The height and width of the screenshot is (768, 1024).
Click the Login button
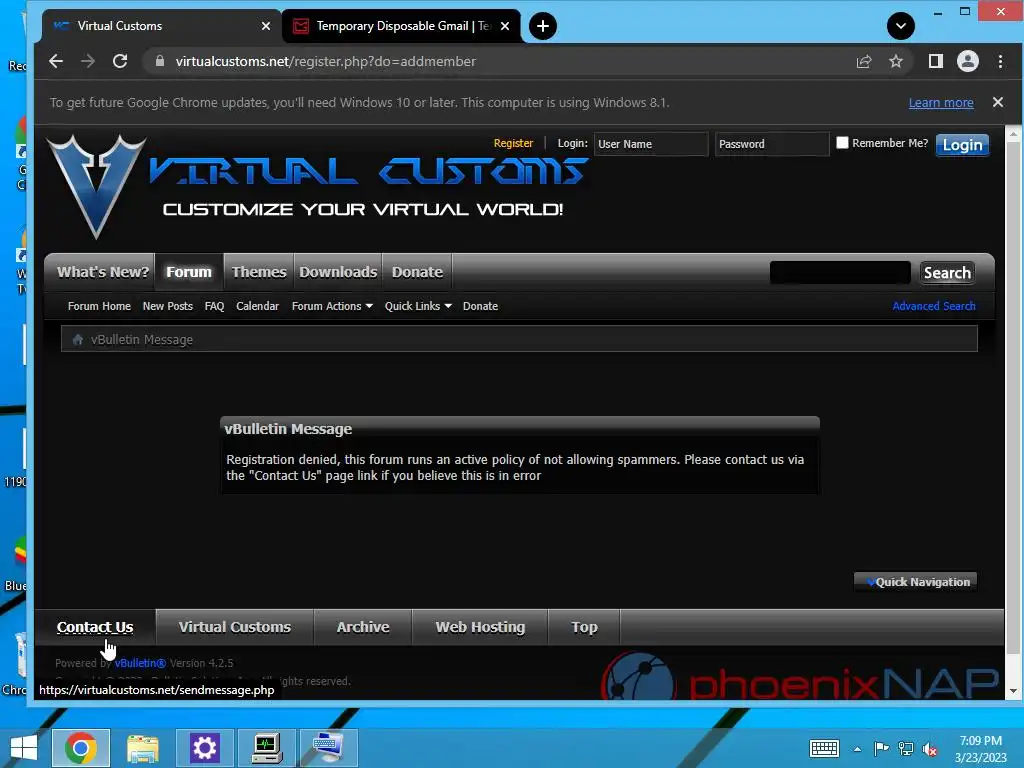click(x=962, y=145)
